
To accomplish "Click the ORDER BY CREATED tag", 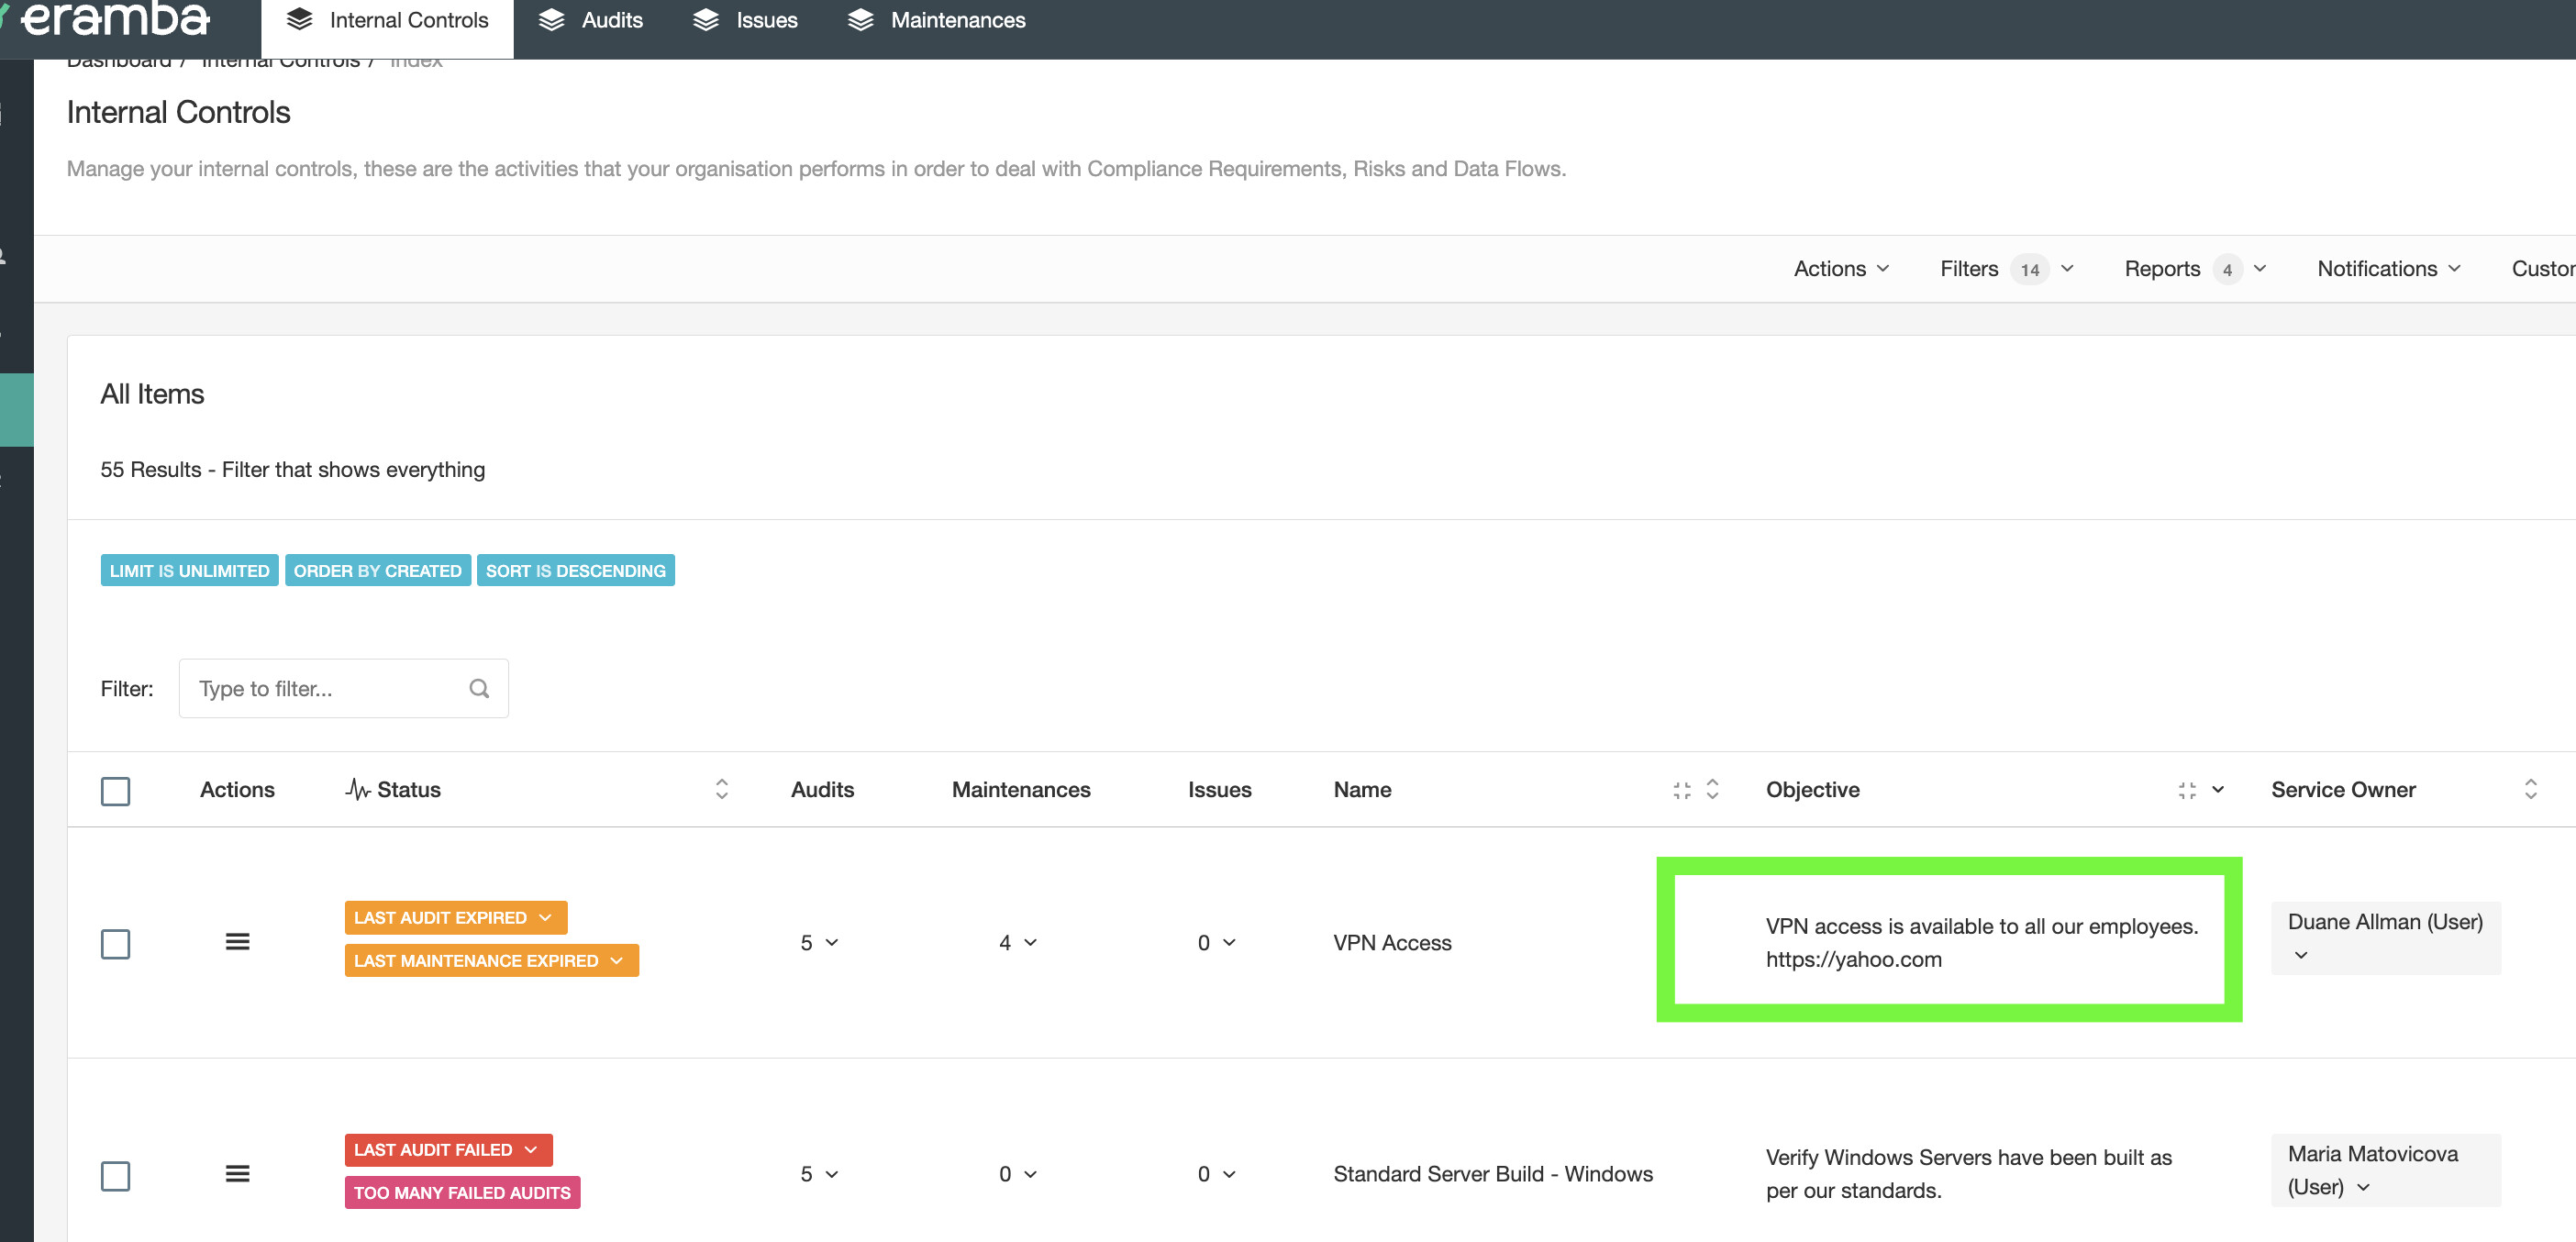I will tap(377, 571).
